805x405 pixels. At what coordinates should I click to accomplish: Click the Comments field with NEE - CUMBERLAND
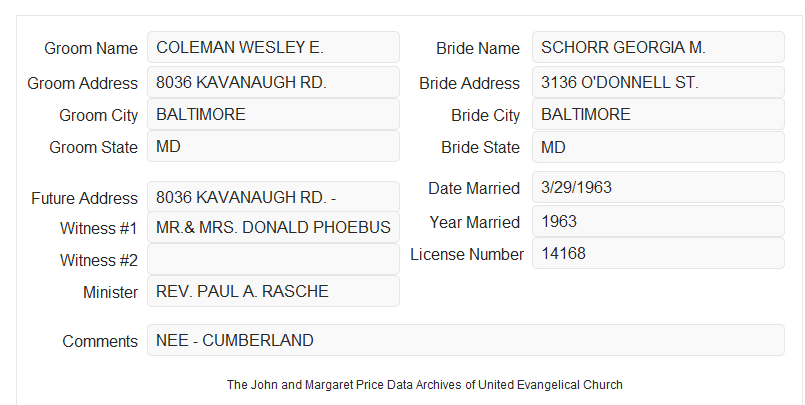466,340
